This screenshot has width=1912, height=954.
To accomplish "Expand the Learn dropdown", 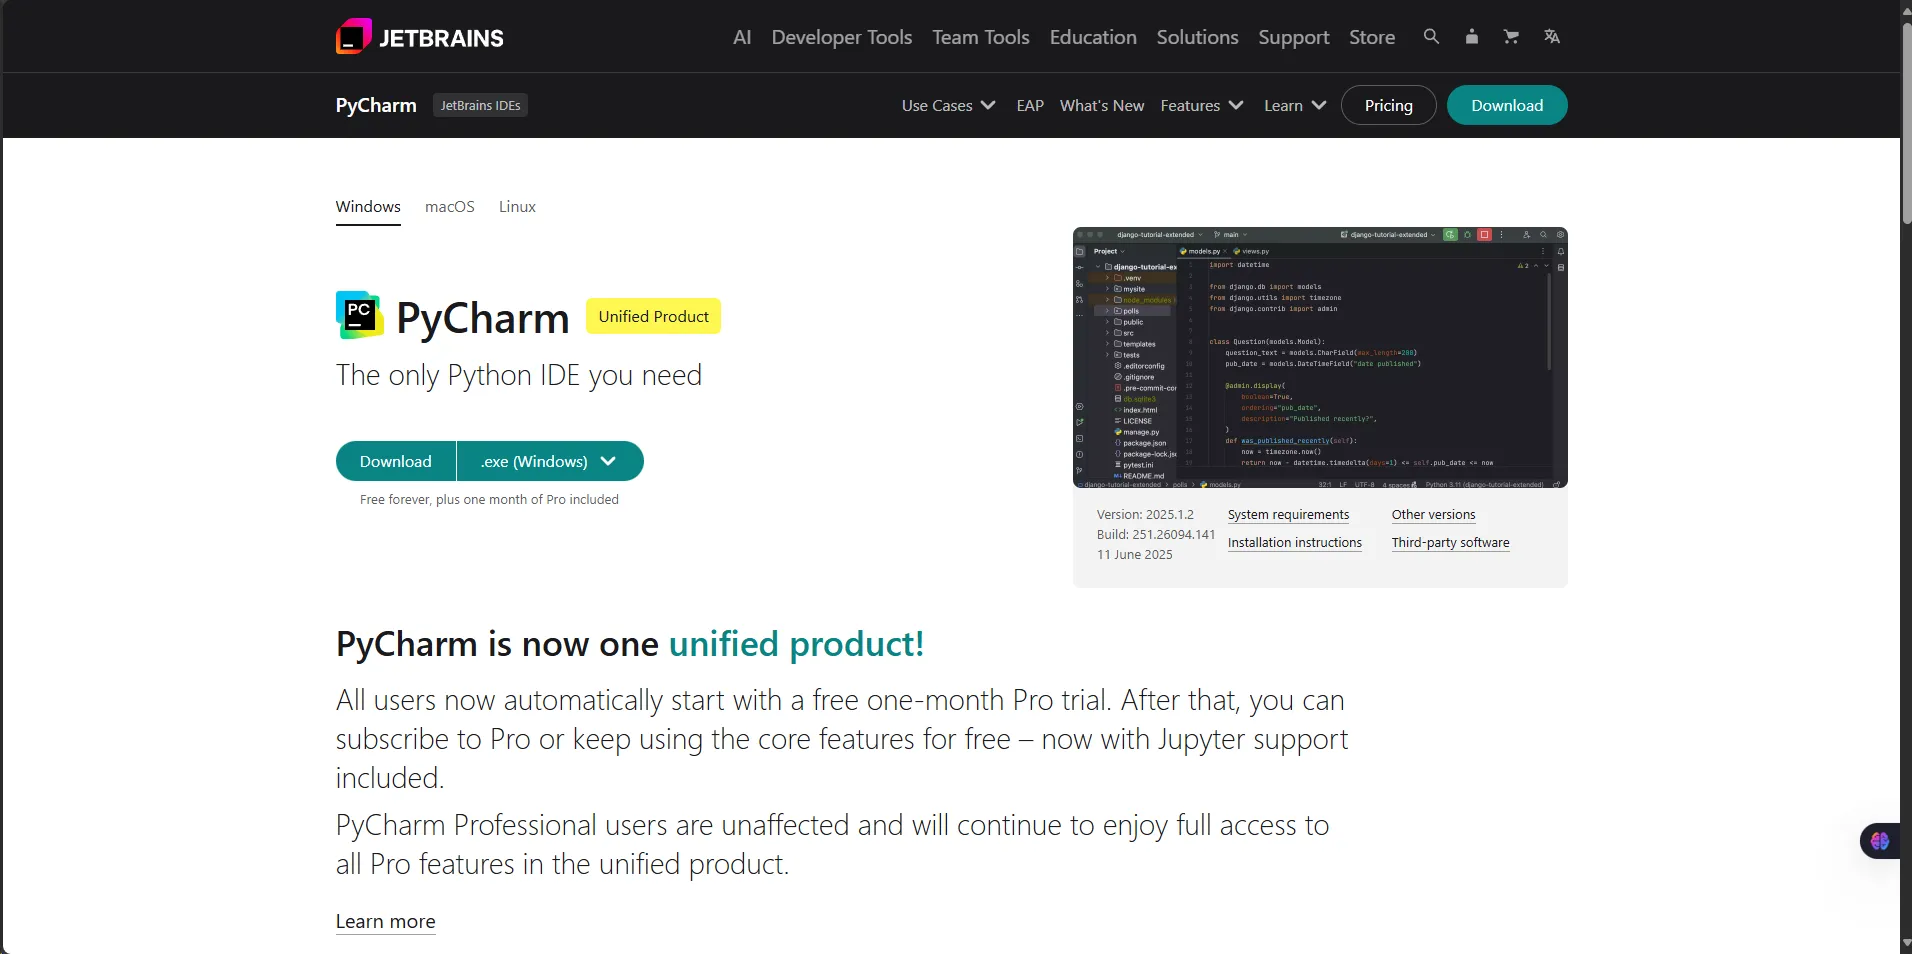I will [1295, 105].
